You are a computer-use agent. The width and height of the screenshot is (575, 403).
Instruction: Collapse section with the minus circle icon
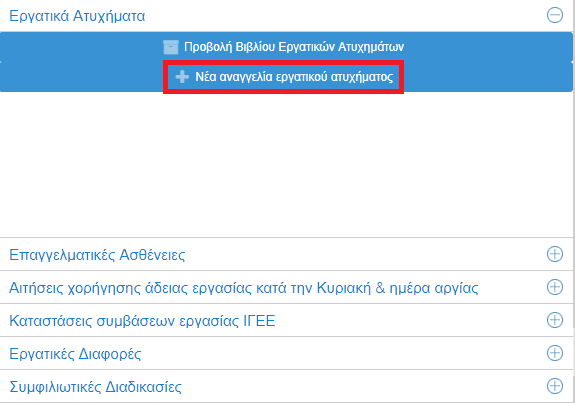click(x=554, y=15)
